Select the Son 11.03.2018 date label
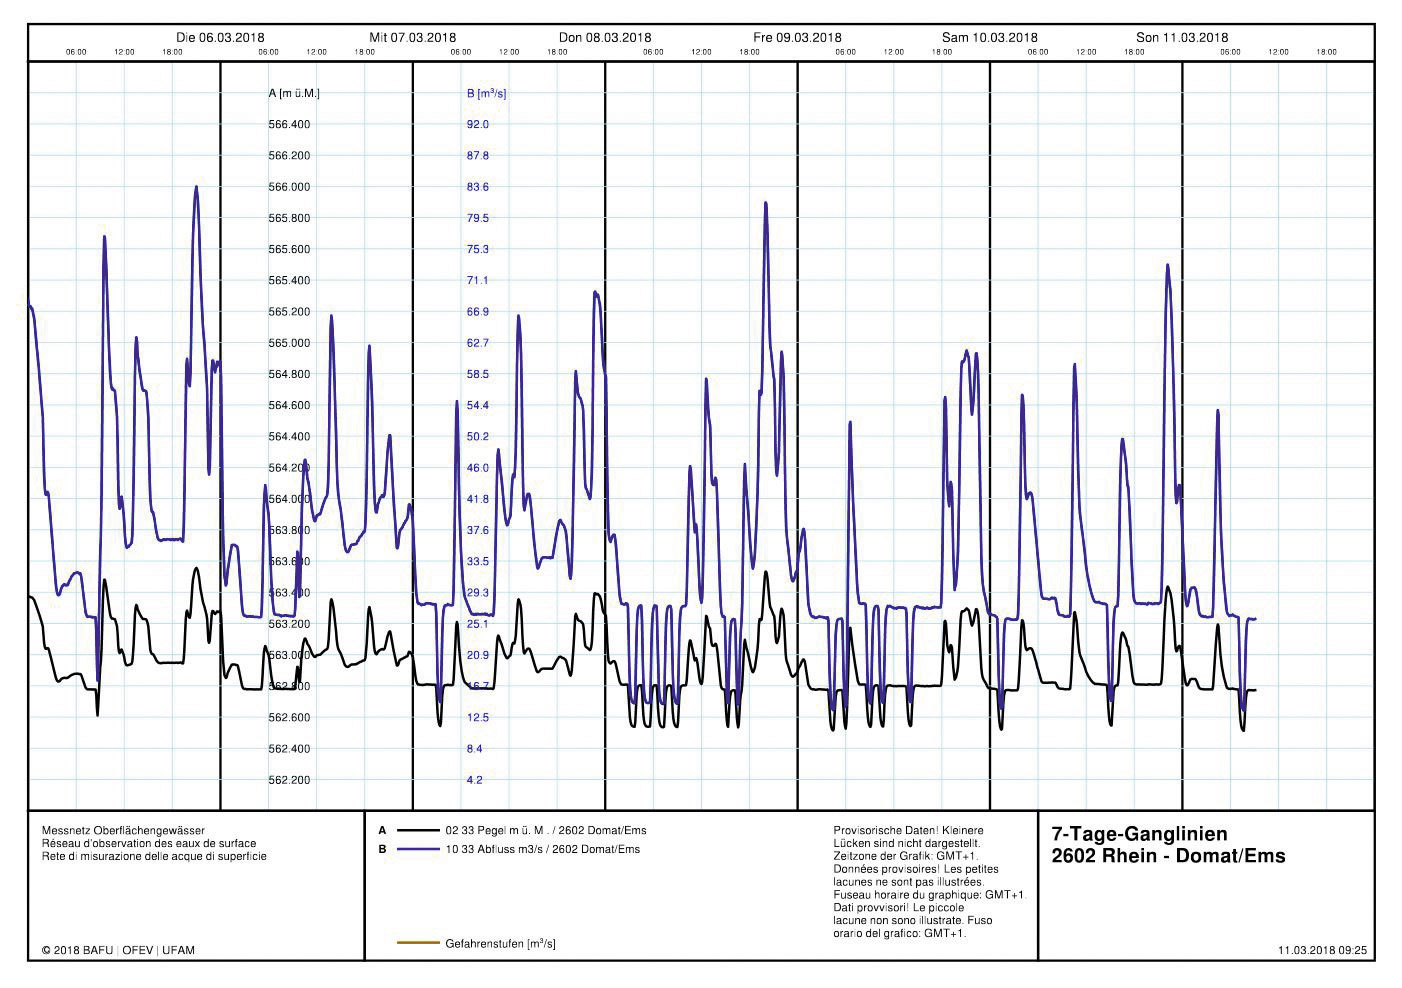Image resolution: width=1402 pixels, height=988 pixels. point(1182,38)
